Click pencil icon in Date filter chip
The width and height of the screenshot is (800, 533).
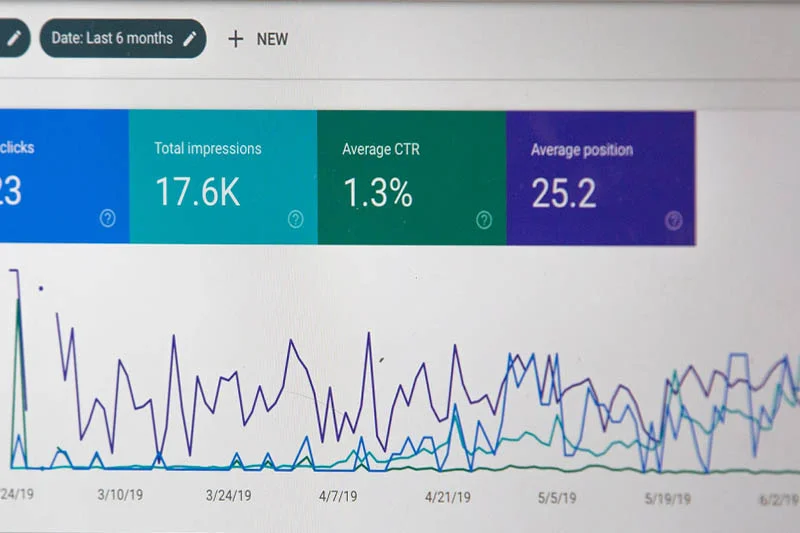pyautogui.click(x=190, y=38)
